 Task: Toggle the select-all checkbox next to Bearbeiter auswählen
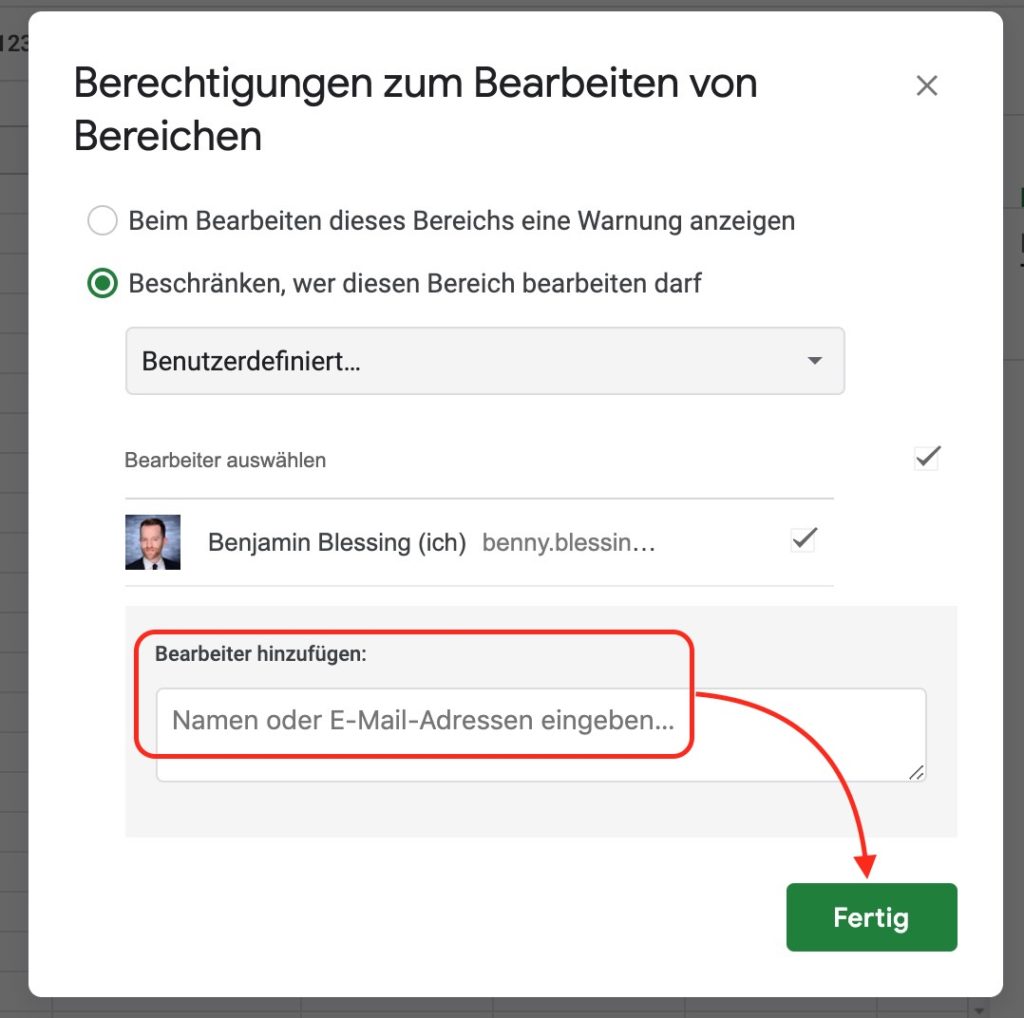927,458
